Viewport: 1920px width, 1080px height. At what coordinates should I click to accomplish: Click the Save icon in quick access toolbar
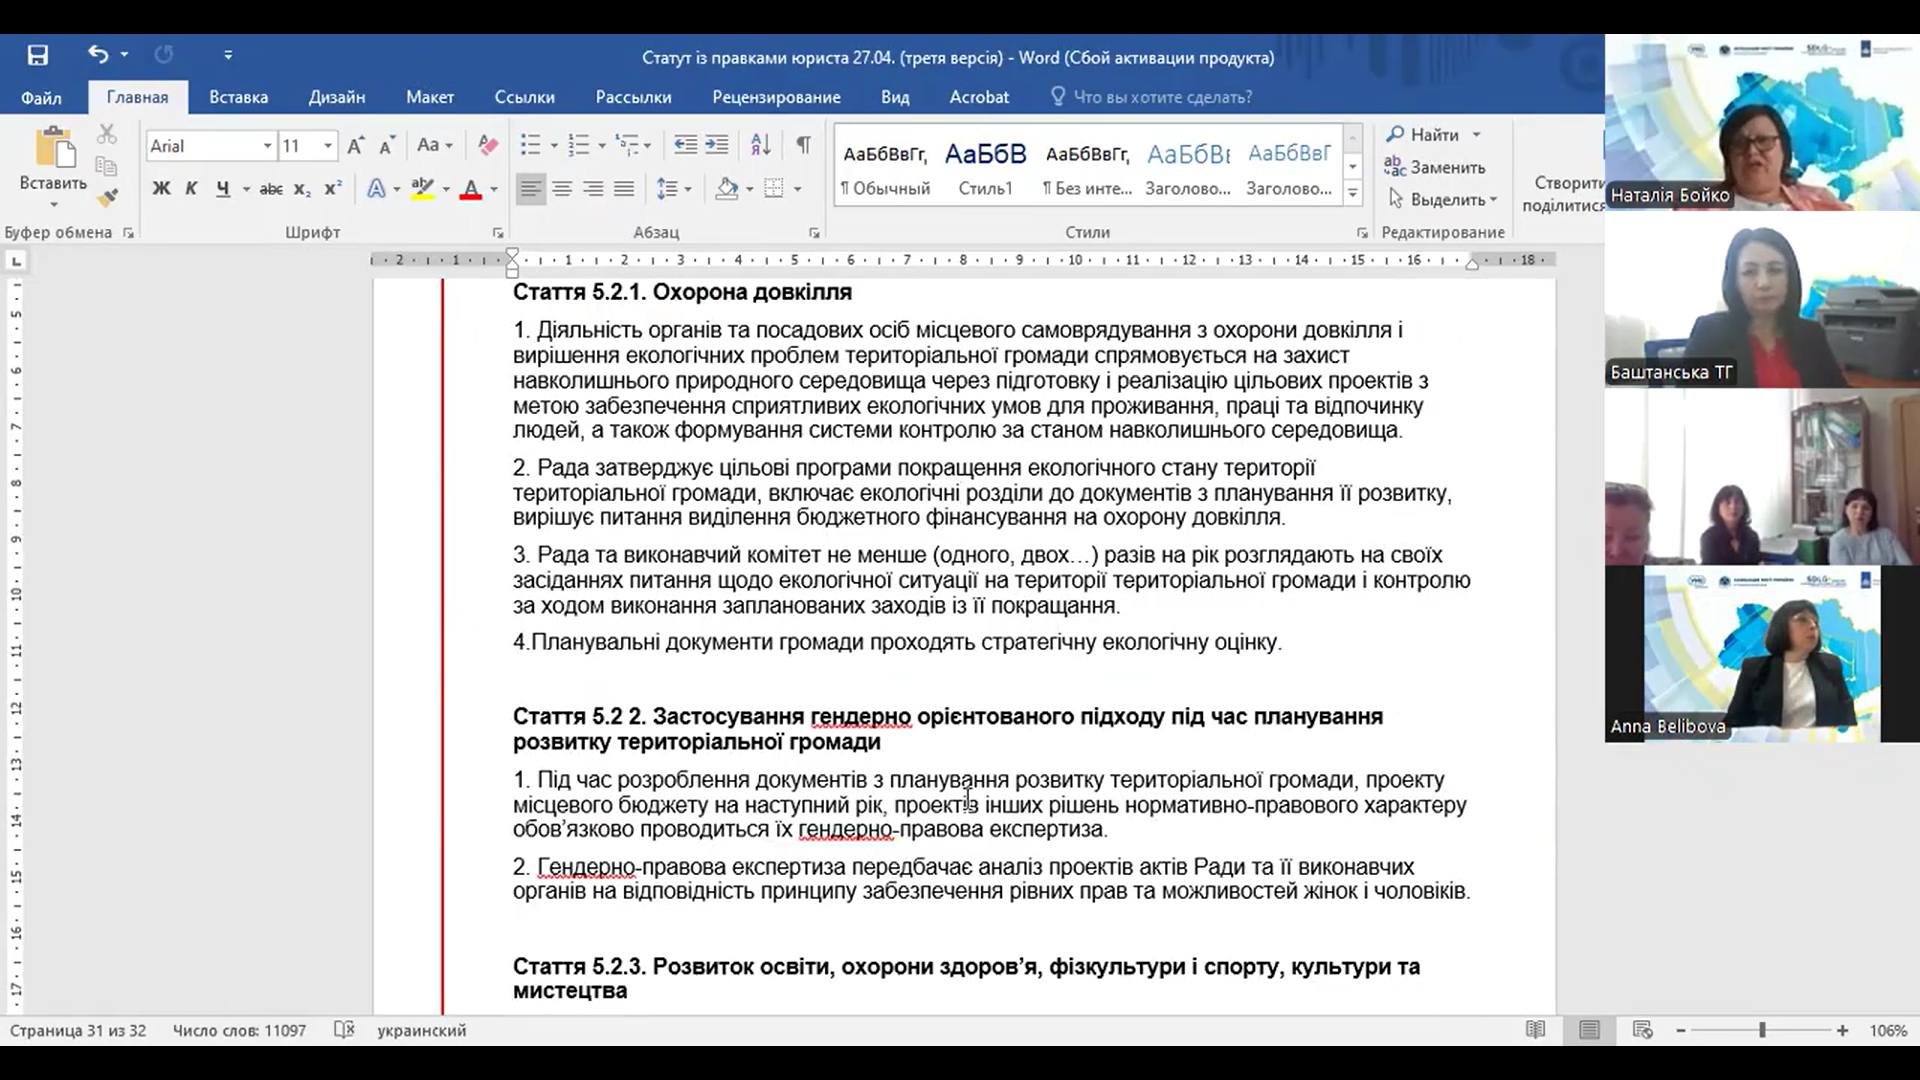point(37,55)
